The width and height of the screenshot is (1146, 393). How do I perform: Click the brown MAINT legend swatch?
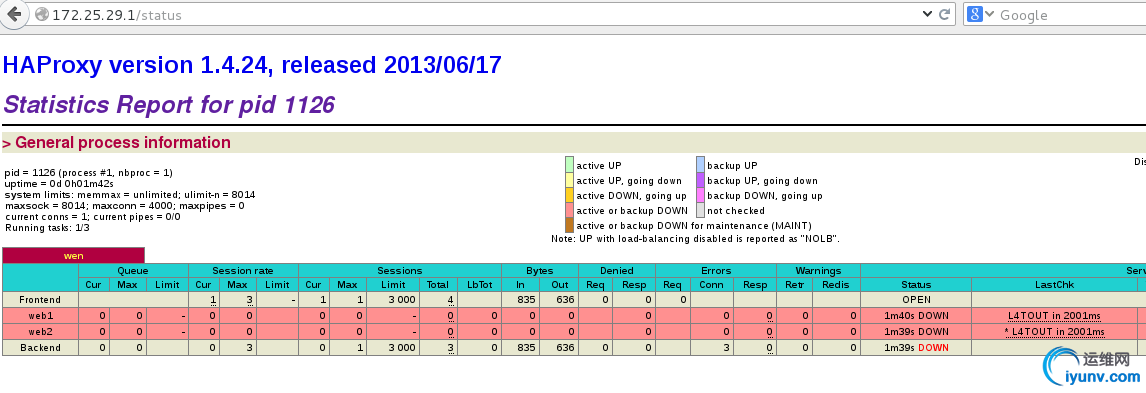click(569, 225)
